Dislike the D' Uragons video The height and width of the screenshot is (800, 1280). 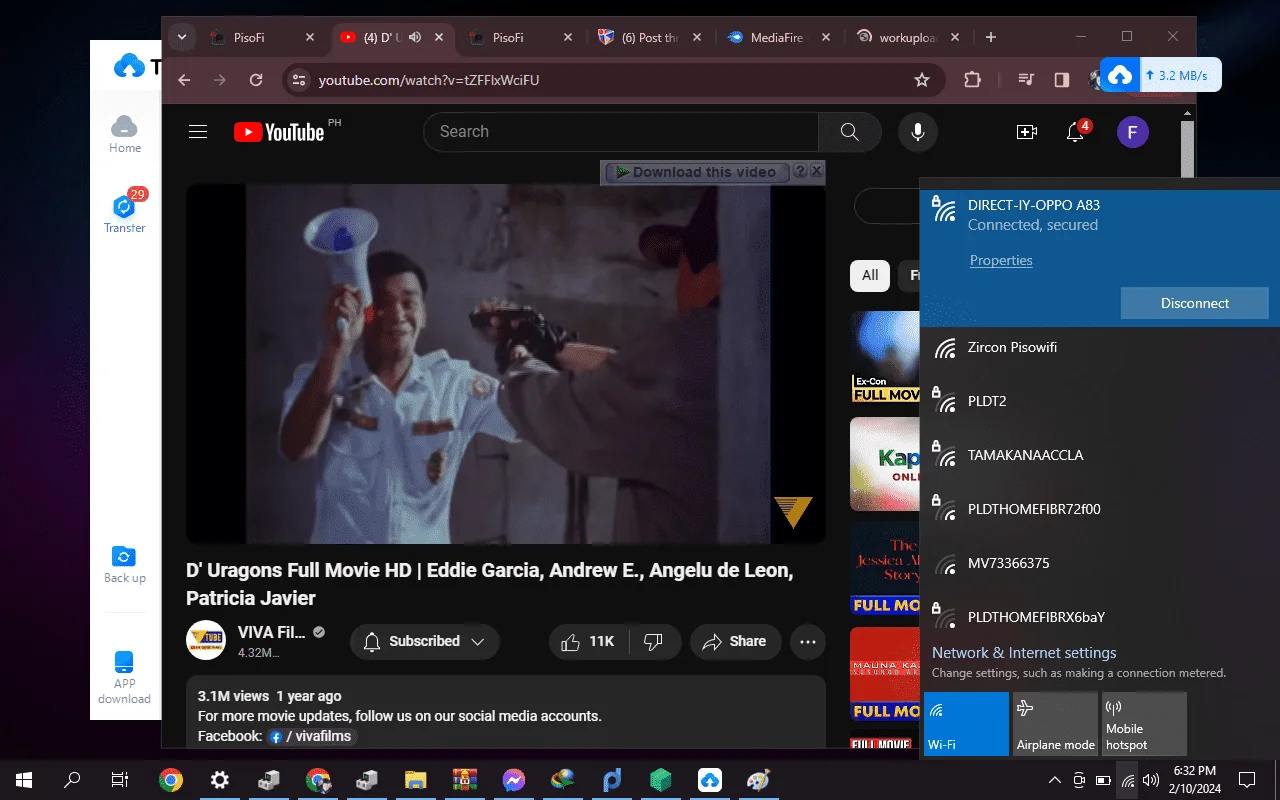[654, 642]
